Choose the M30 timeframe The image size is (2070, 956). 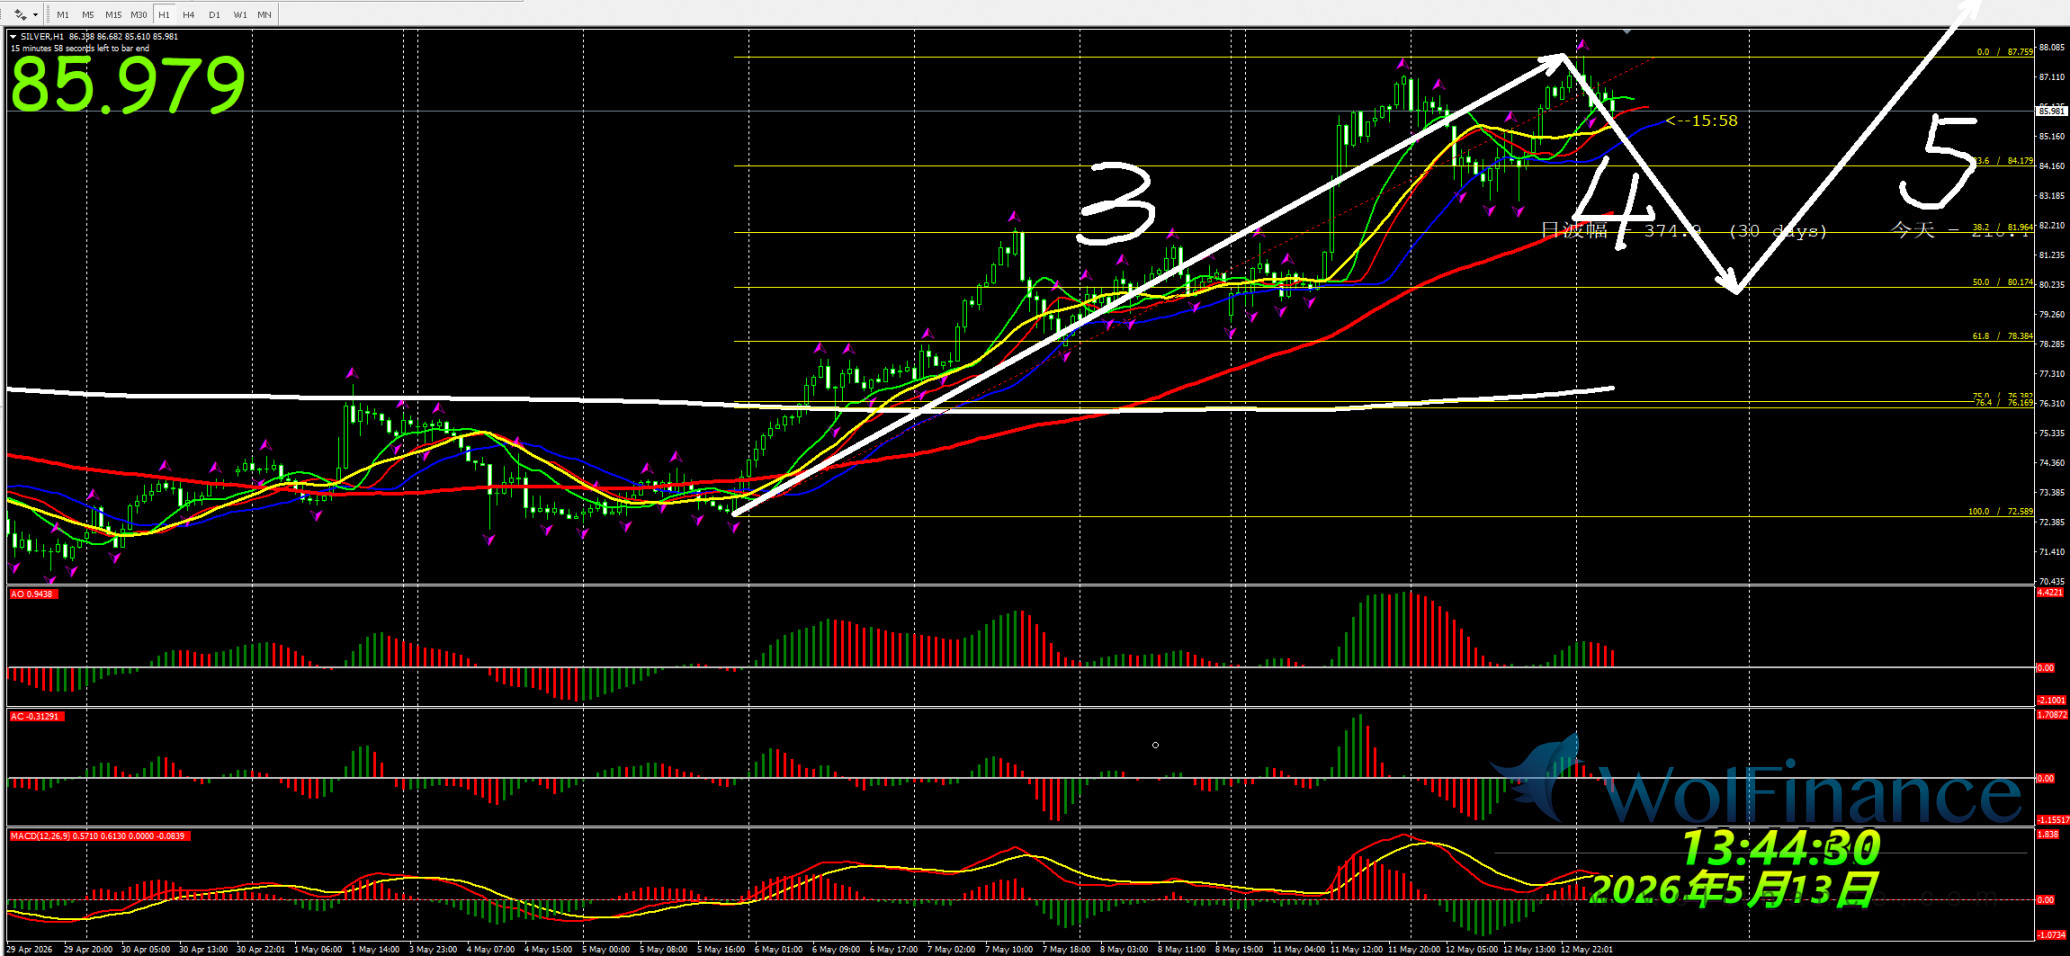click(139, 15)
